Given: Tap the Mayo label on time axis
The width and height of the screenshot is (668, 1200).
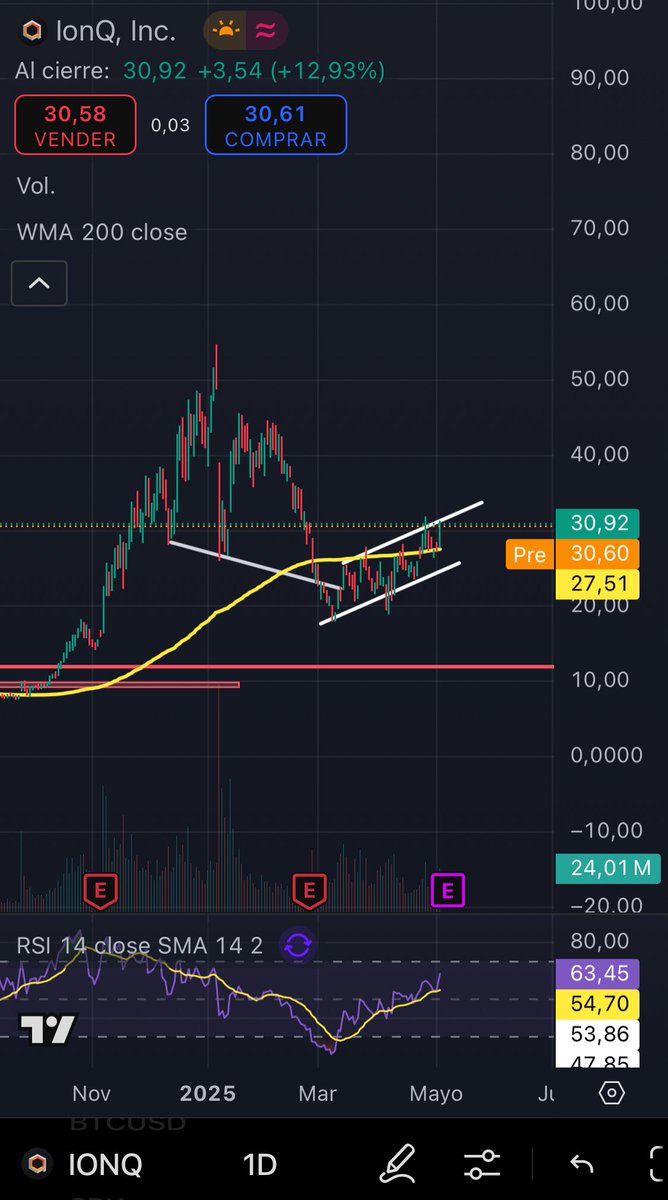Looking at the screenshot, I should click(436, 1093).
